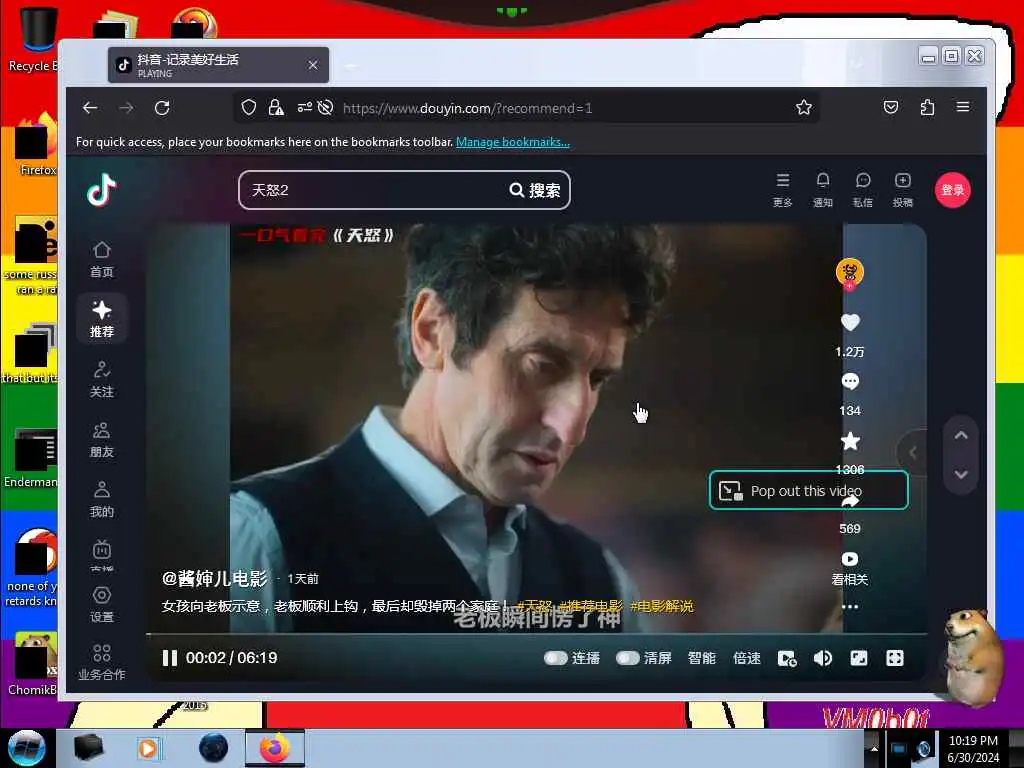Screen dimensions: 1024x768
Task: Open the media player taskbar icon
Action: [148, 748]
